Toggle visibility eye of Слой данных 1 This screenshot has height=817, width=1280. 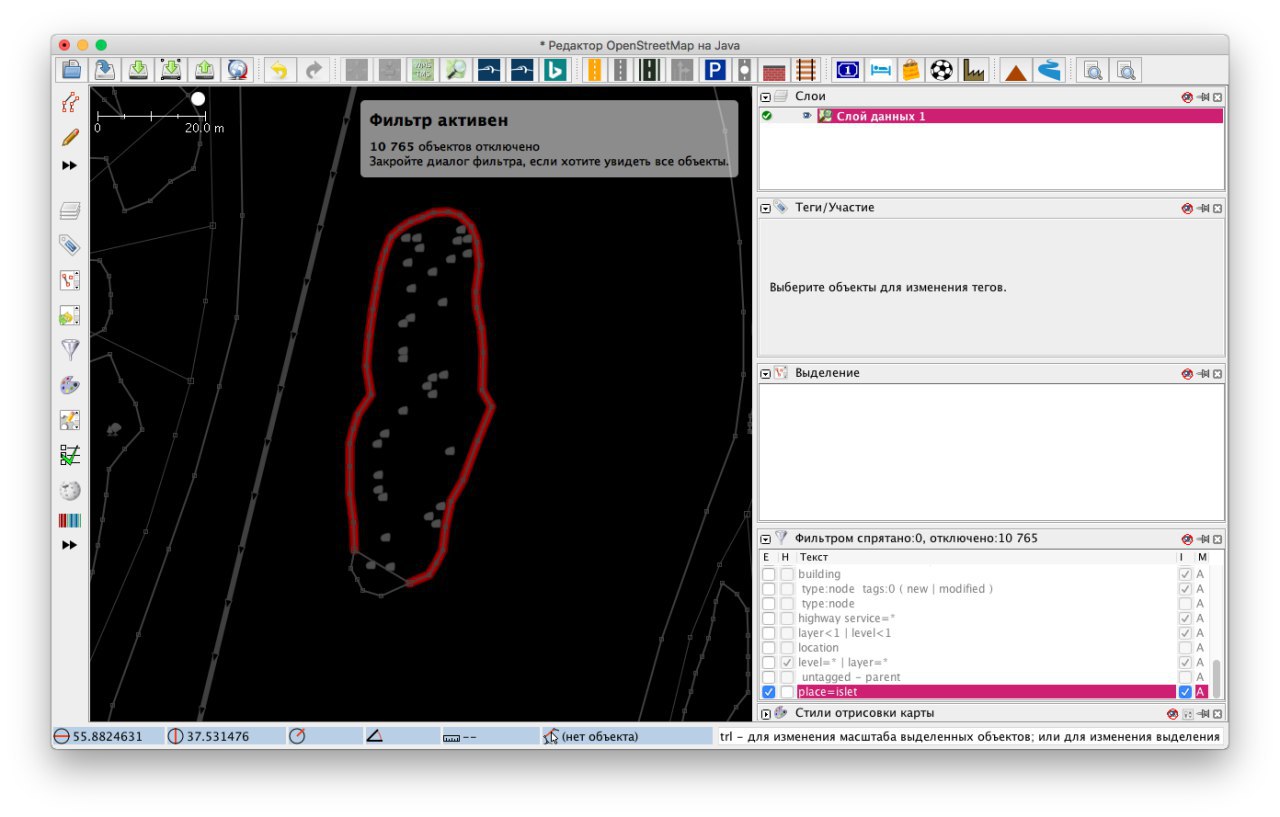point(807,116)
